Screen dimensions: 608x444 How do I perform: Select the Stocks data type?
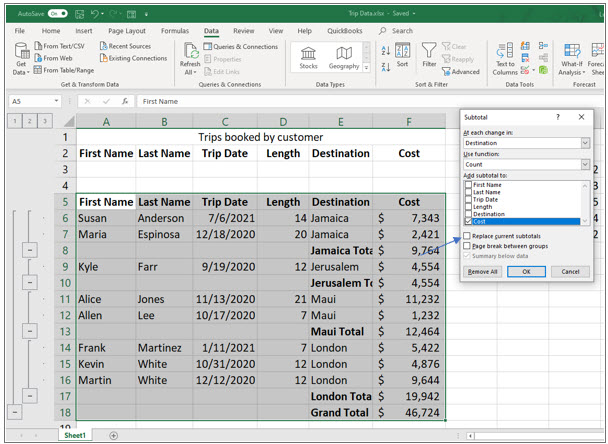click(x=308, y=58)
